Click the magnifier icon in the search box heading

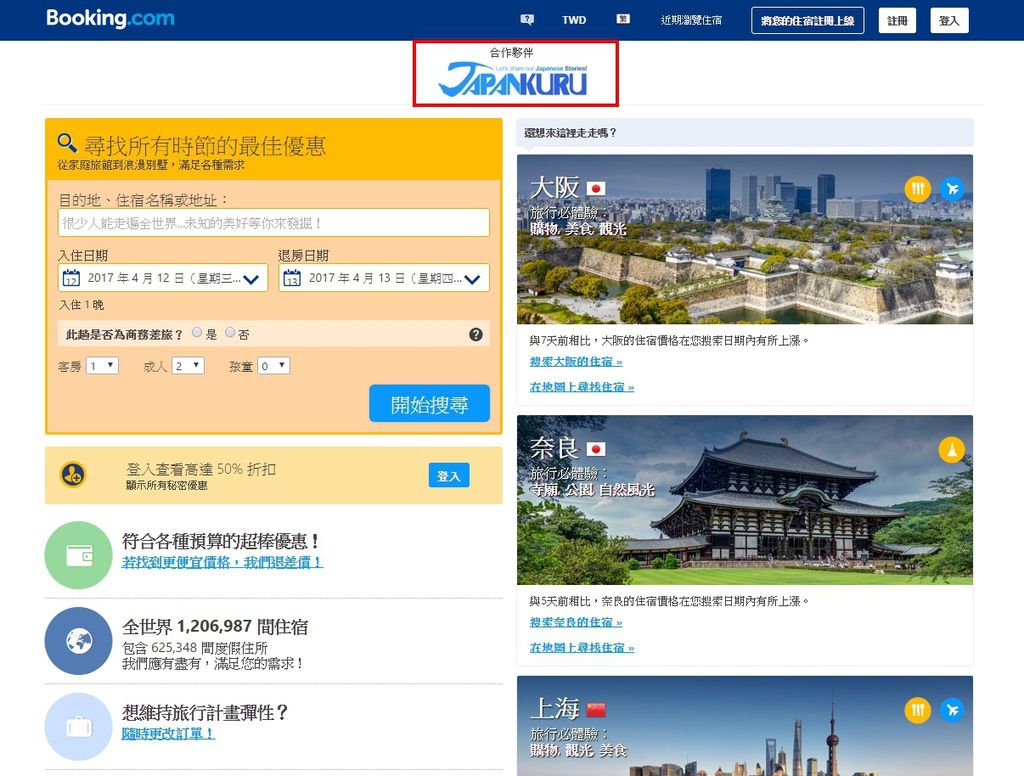pos(67,142)
